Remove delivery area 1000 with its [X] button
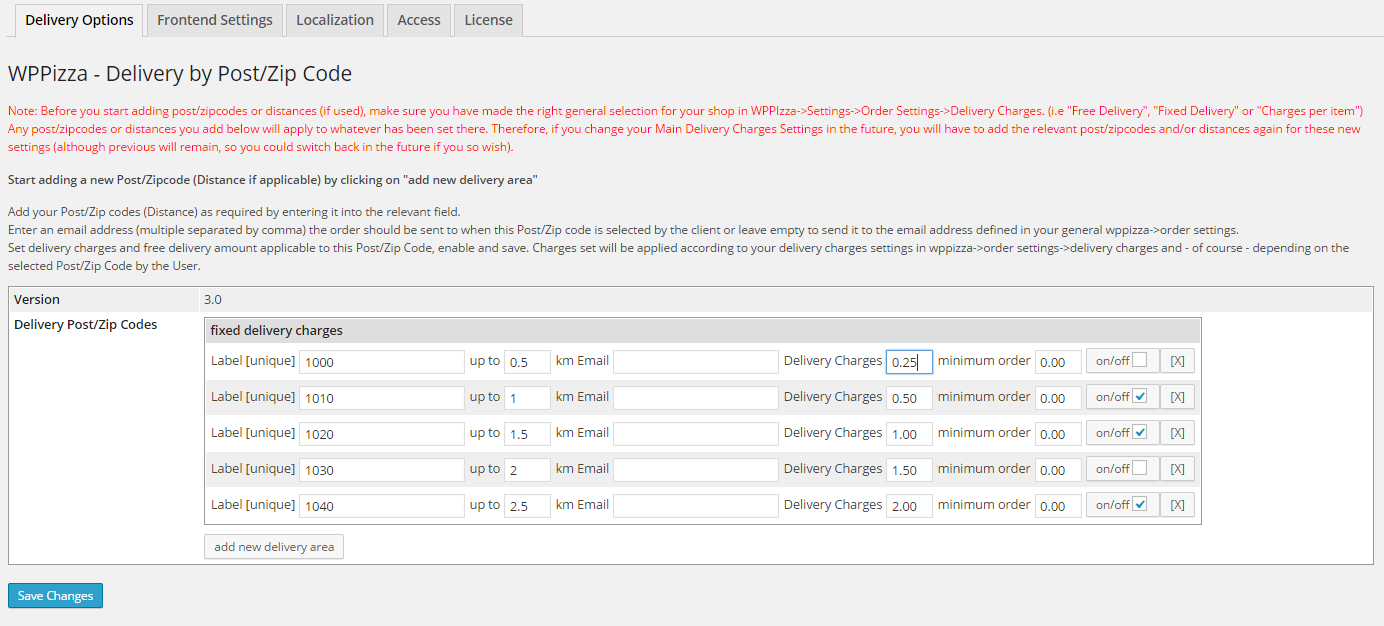1384x626 pixels. point(1177,361)
